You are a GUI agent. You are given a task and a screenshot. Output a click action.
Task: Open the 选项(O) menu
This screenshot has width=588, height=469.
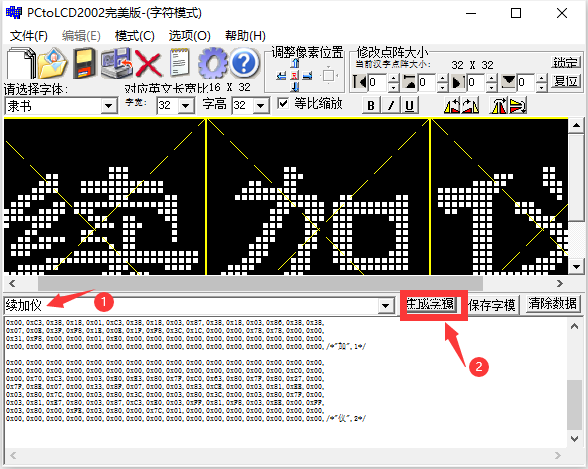(189, 36)
